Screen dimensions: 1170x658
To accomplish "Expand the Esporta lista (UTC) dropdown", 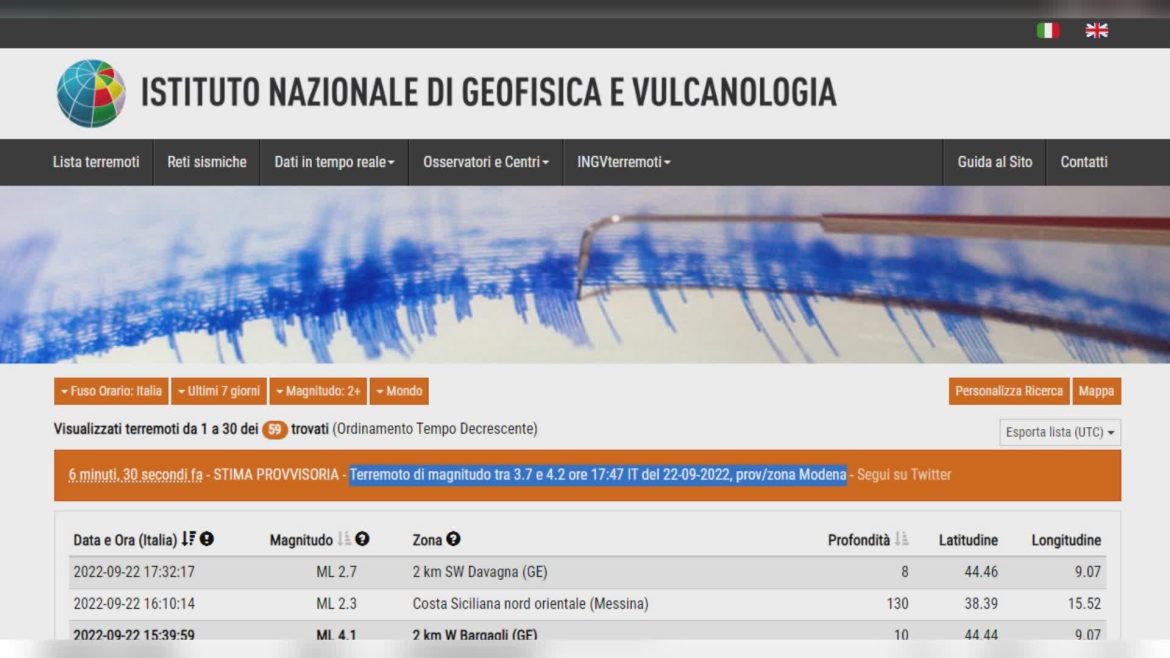I will [1060, 432].
